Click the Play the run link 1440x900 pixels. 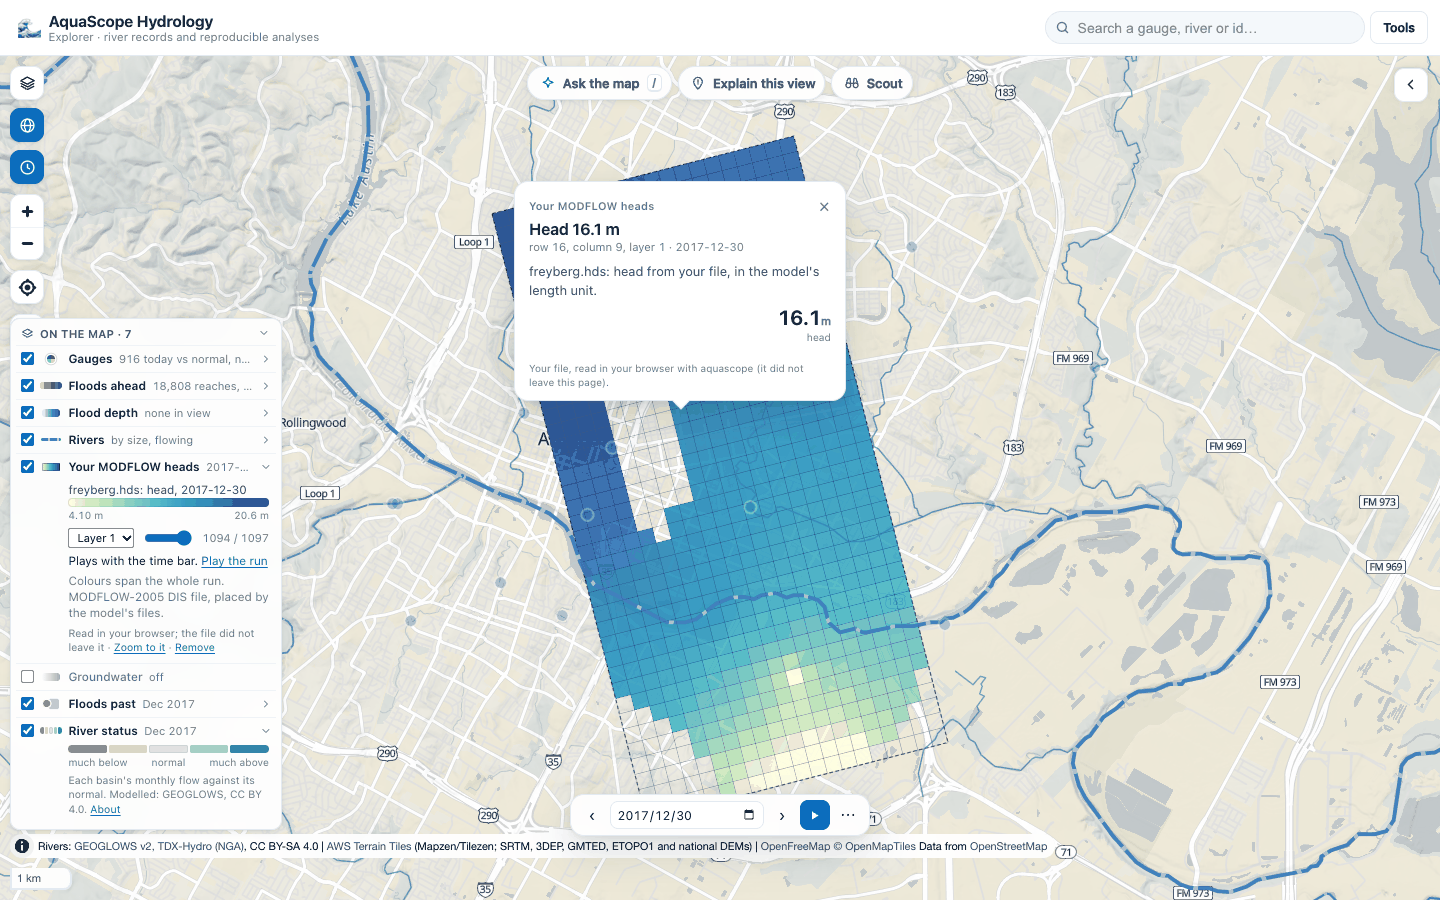234,562
